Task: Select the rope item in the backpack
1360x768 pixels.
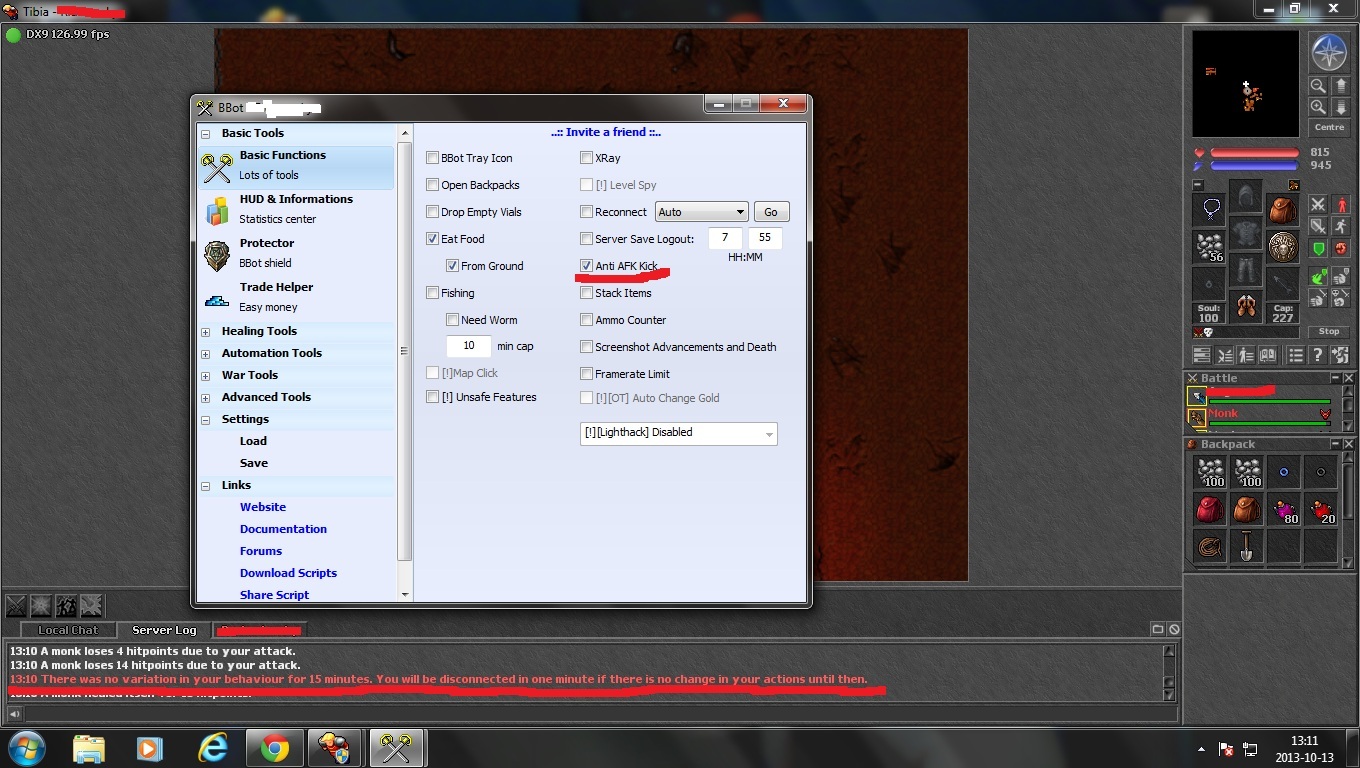Action: click(x=1210, y=546)
